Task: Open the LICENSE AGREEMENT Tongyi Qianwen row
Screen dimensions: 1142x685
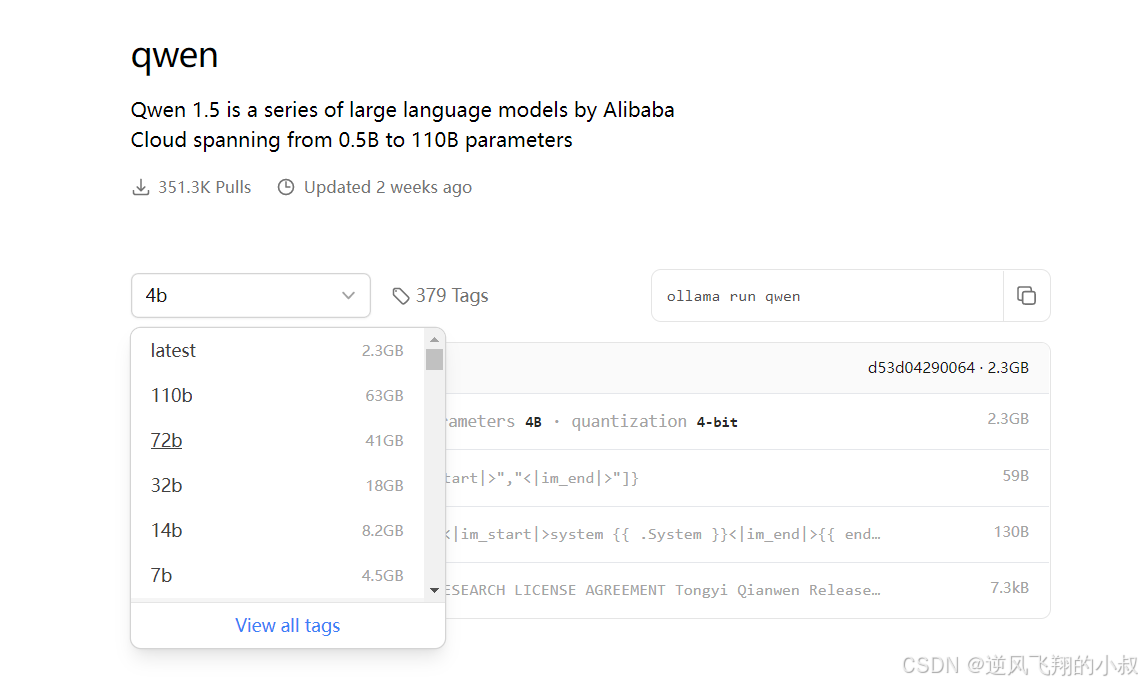Action: point(747,590)
